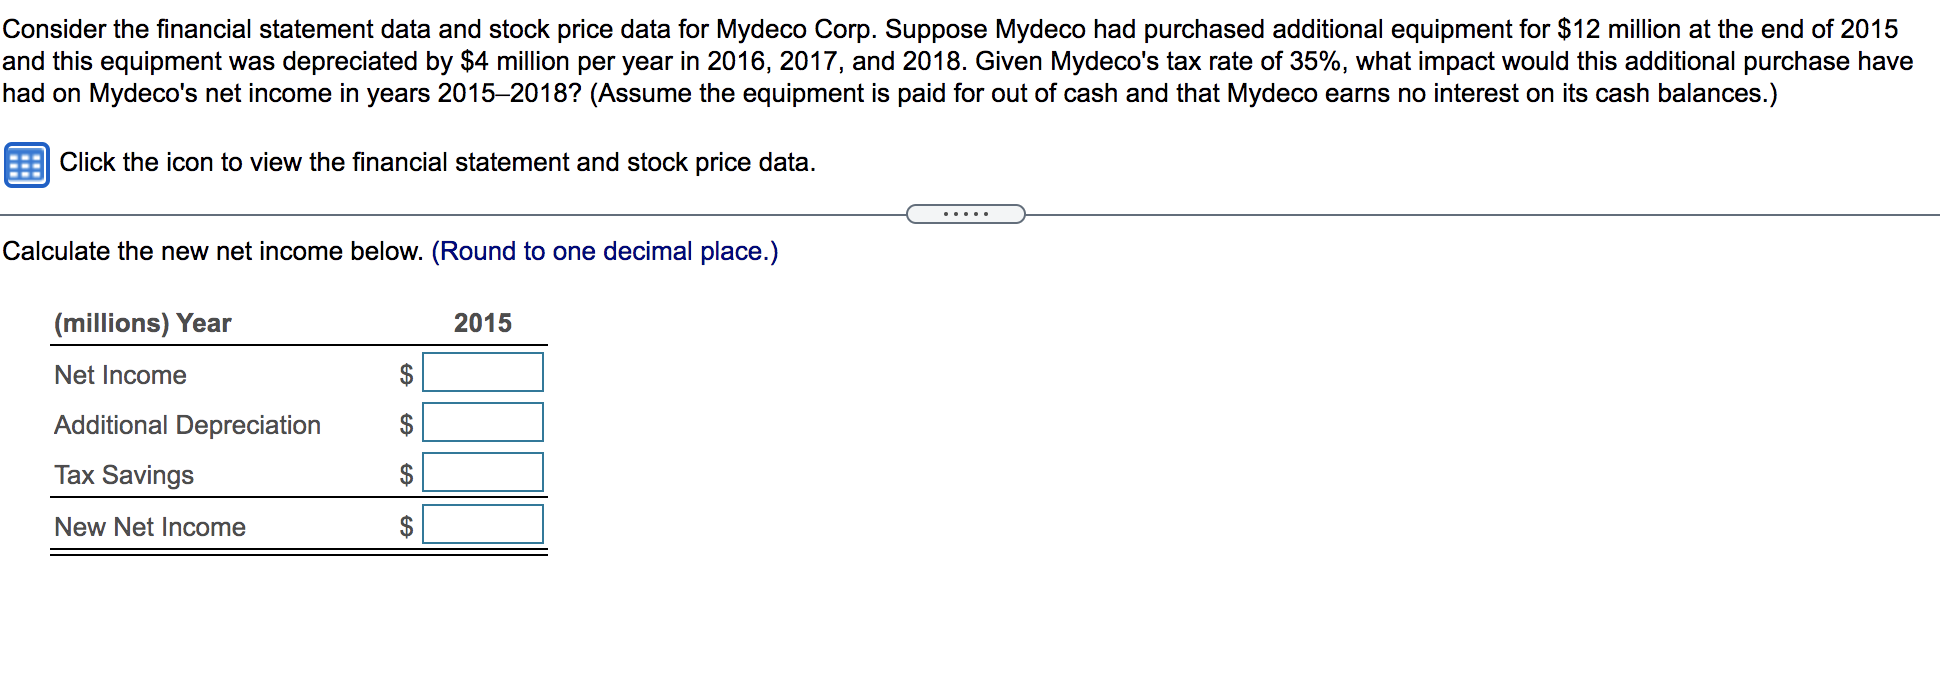
Task: Select the Additional Depreciation entry field
Action: (483, 422)
